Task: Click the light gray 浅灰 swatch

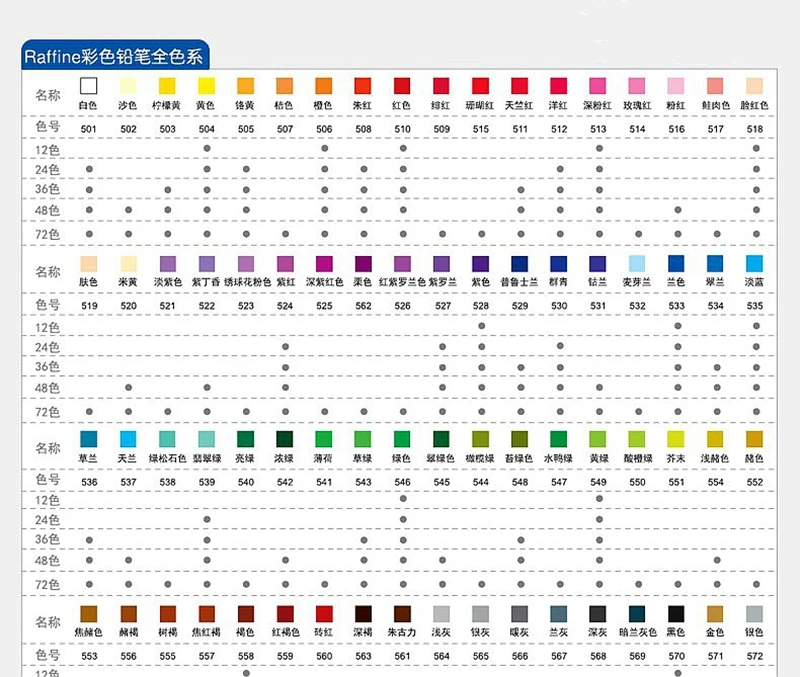Action: tap(441, 614)
